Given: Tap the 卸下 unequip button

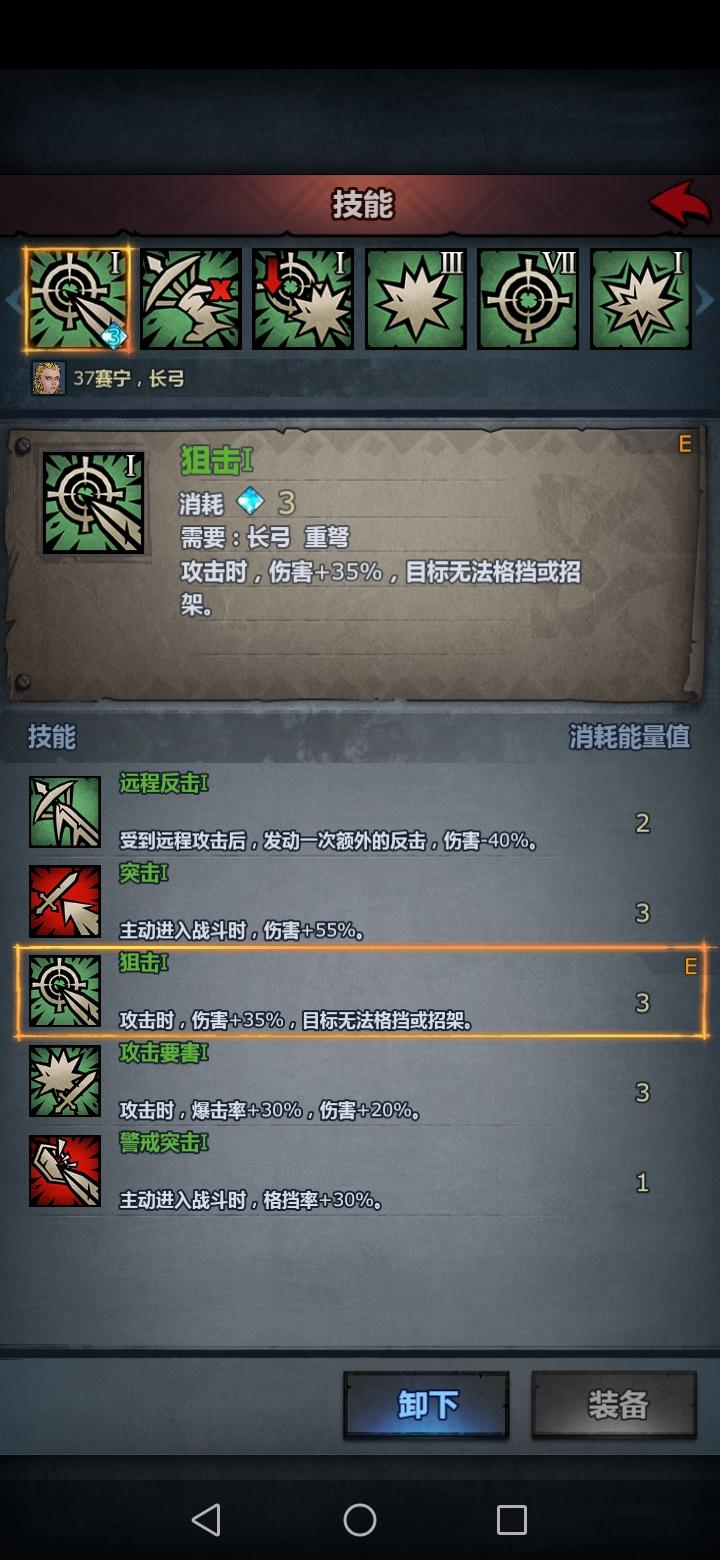Looking at the screenshot, I should [427, 1405].
